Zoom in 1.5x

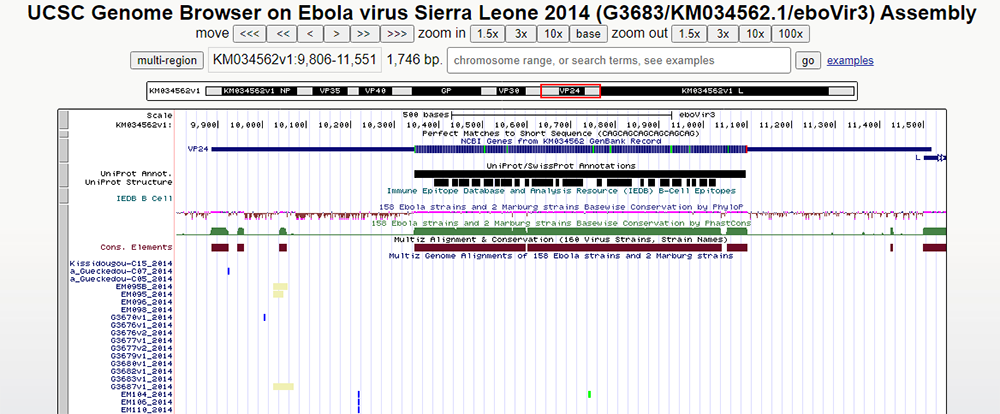pyautogui.click(x=486, y=33)
